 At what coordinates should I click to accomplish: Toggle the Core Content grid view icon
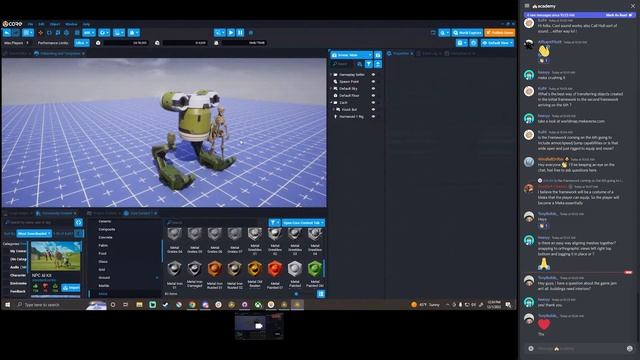tap(321, 293)
